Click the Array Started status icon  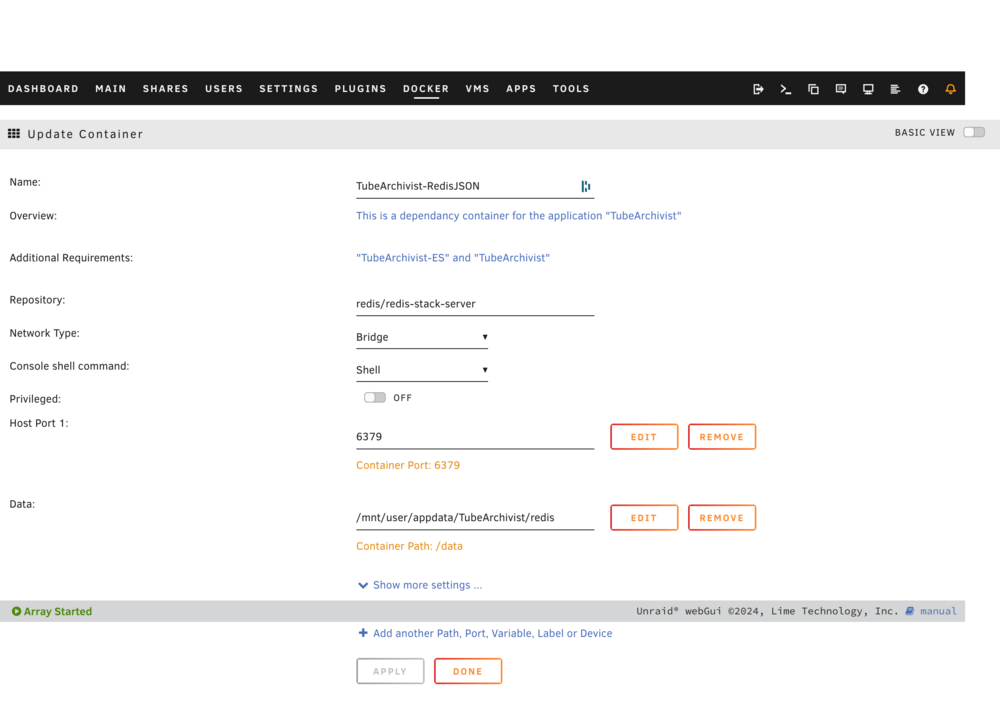click(x=17, y=611)
